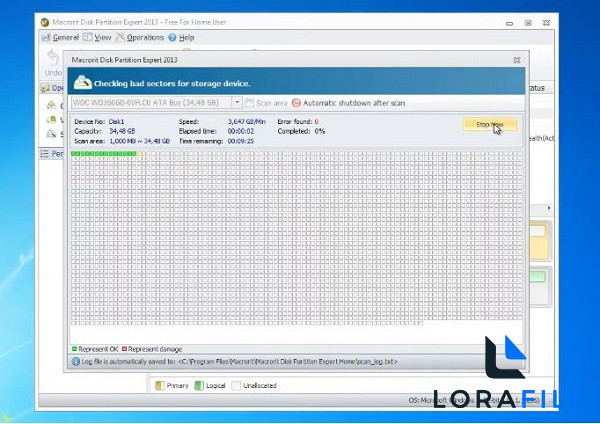The height and width of the screenshot is (424, 600).
Task: Click the right arrow in main window panel
Action: [x=549, y=208]
